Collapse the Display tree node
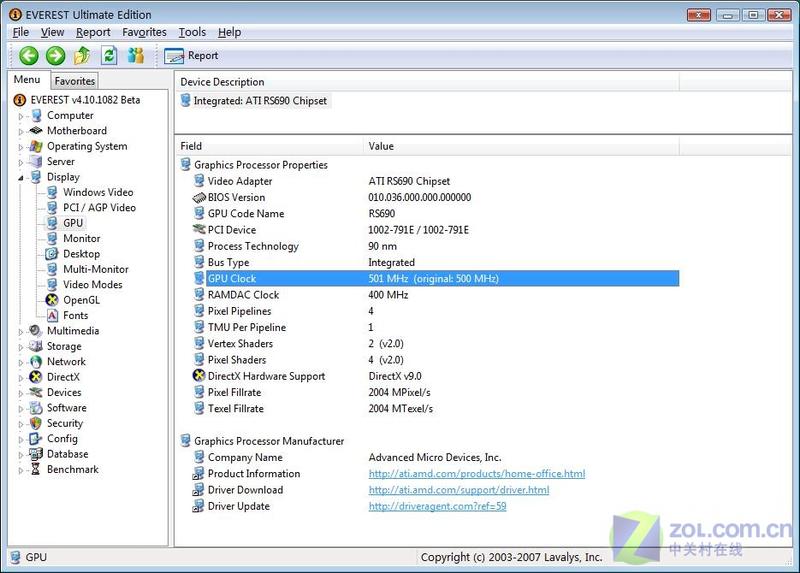The height and width of the screenshot is (573, 800). coord(21,178)
